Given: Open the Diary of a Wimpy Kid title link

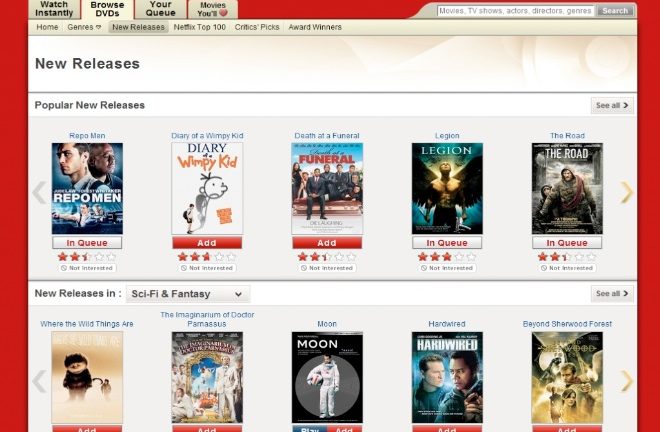Looking at the screenshot, I should click(207, 136).
